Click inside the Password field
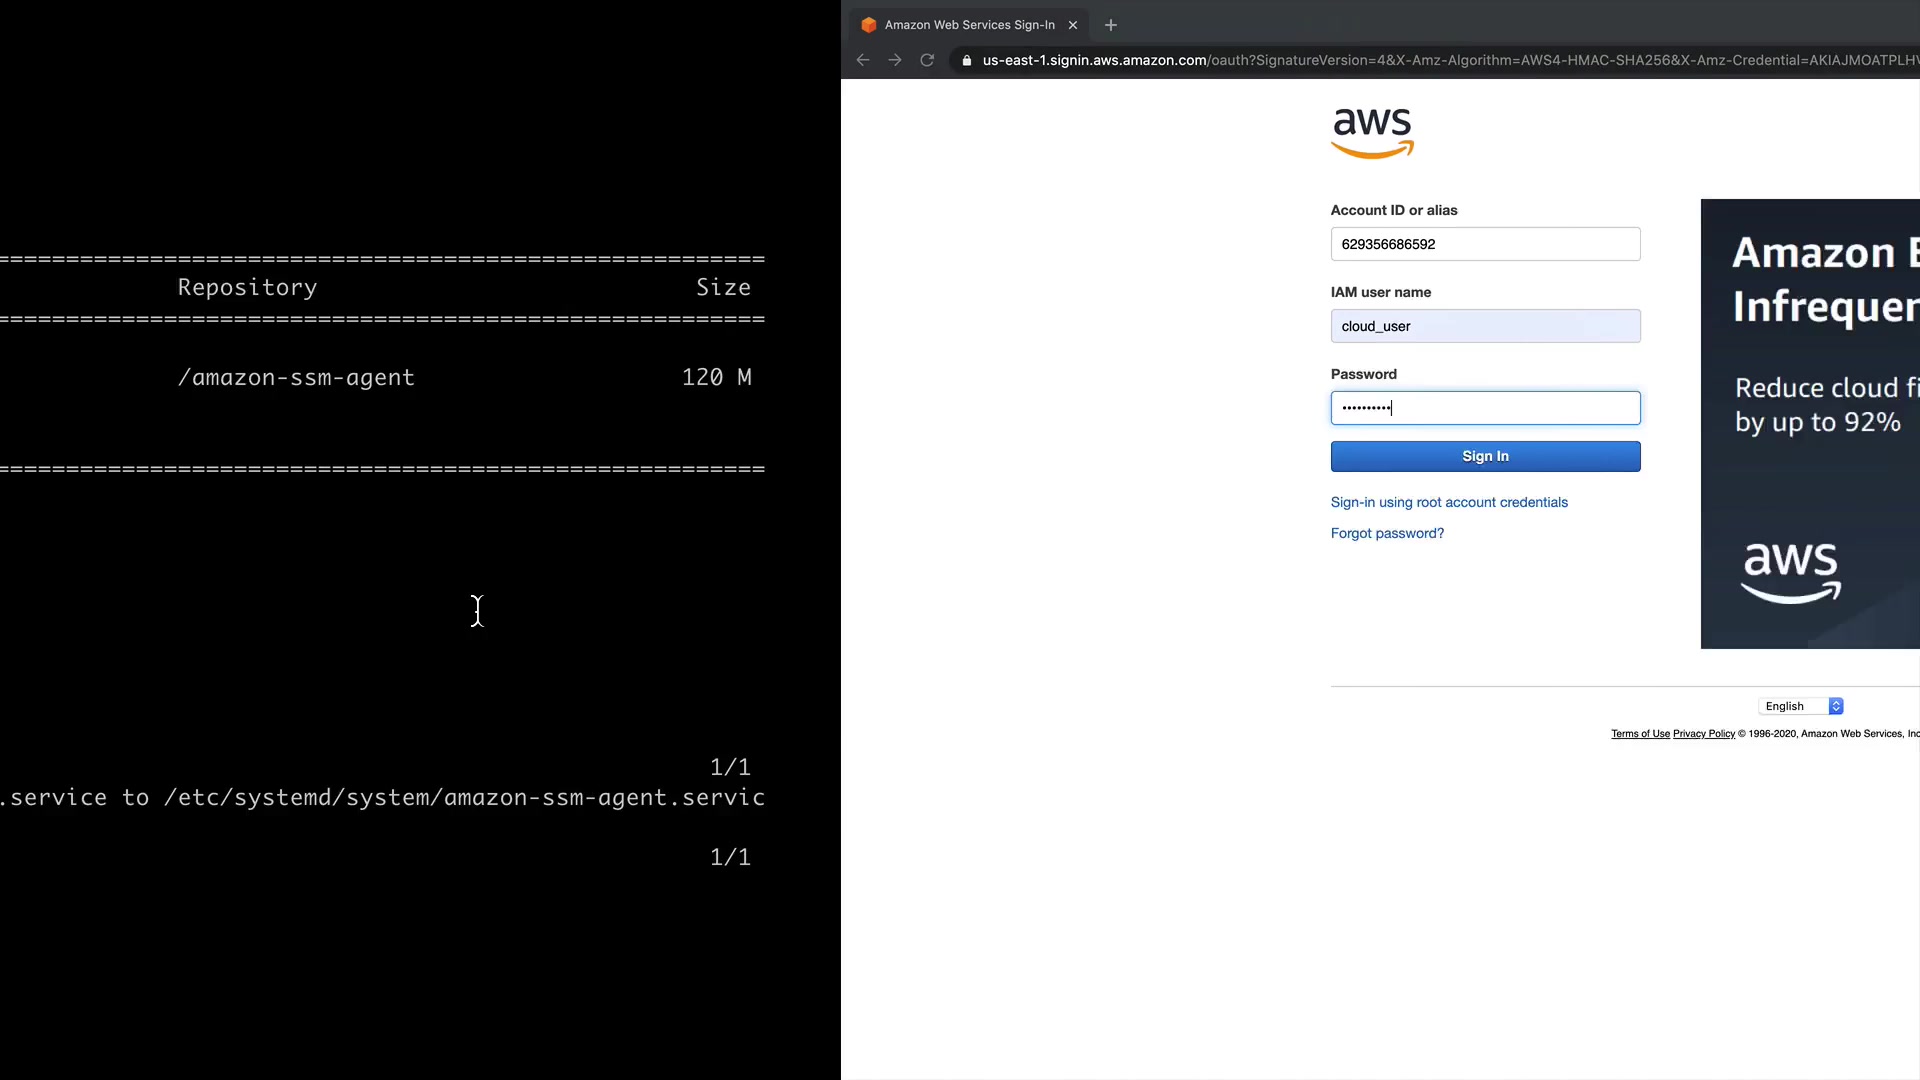Viewport: 1920px width, 1080px height. (x=1485, y=408)
